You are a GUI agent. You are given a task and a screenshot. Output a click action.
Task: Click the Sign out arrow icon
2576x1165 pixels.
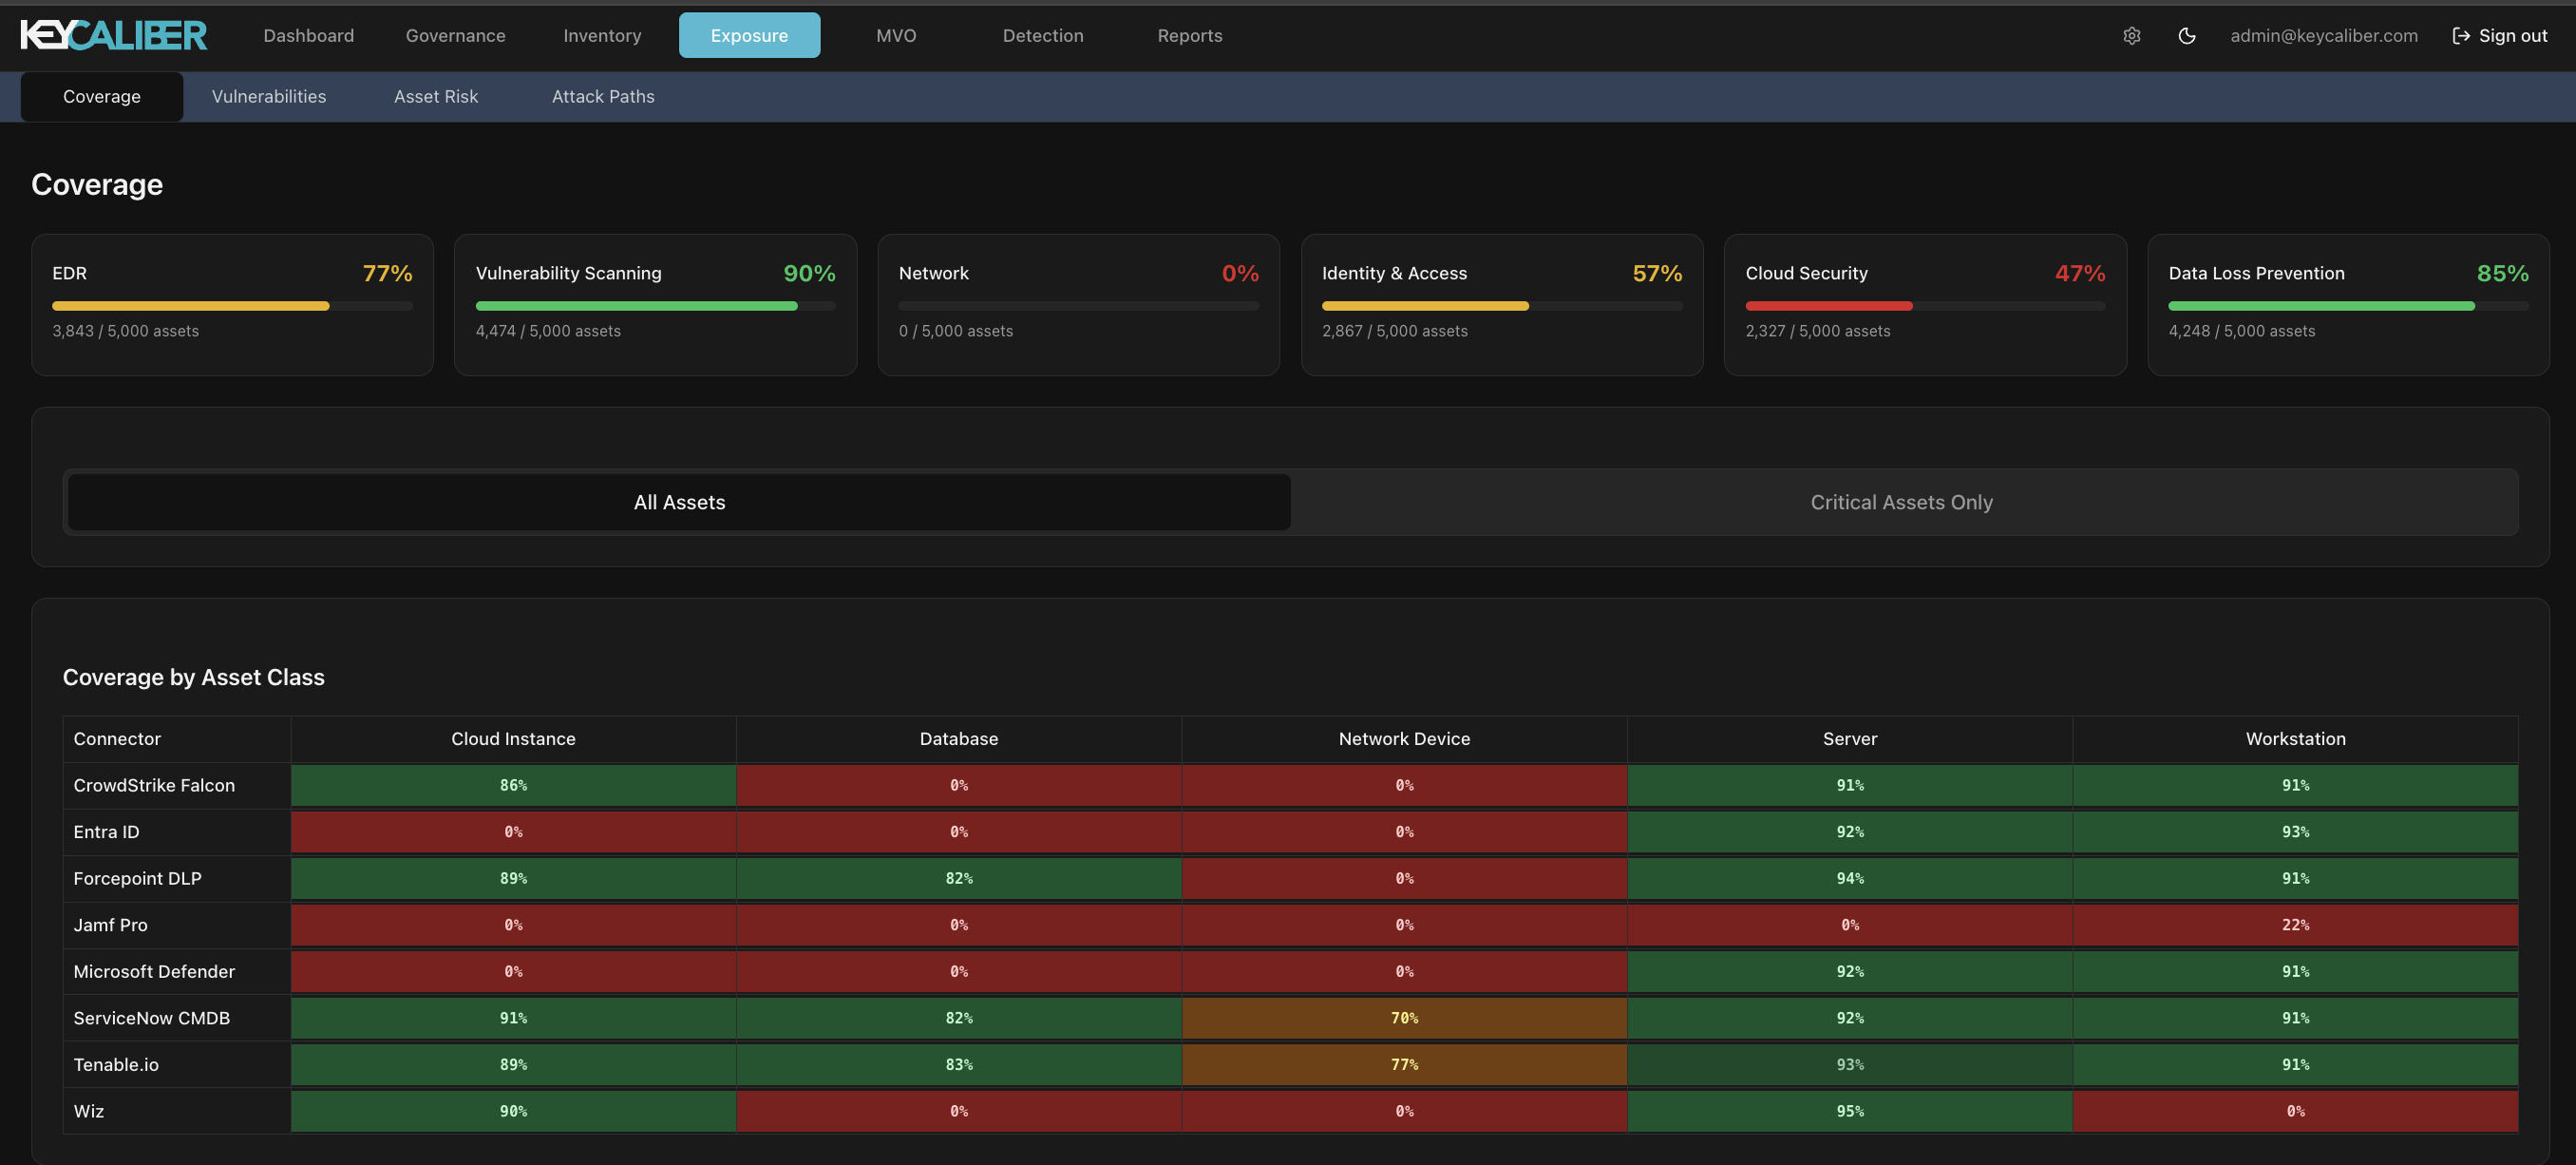coord(2461,36)
